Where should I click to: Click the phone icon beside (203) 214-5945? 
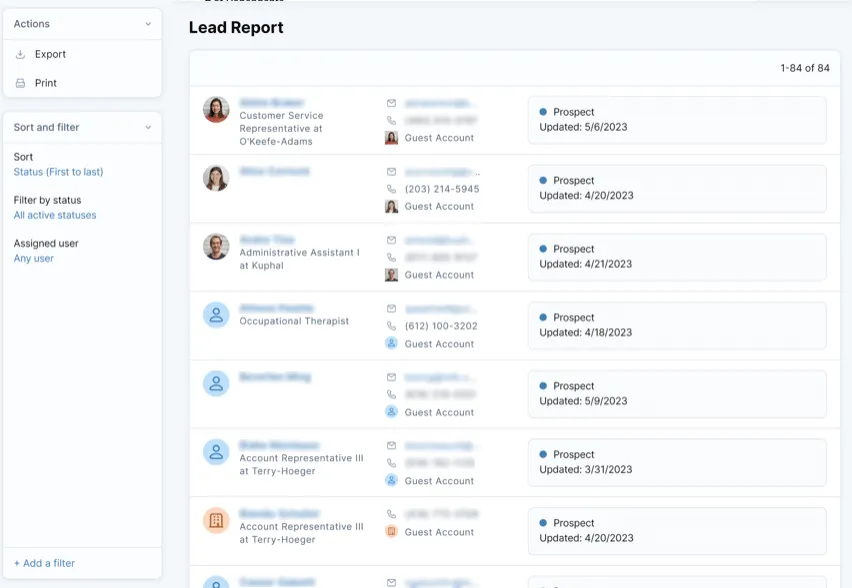pos(391,188)
